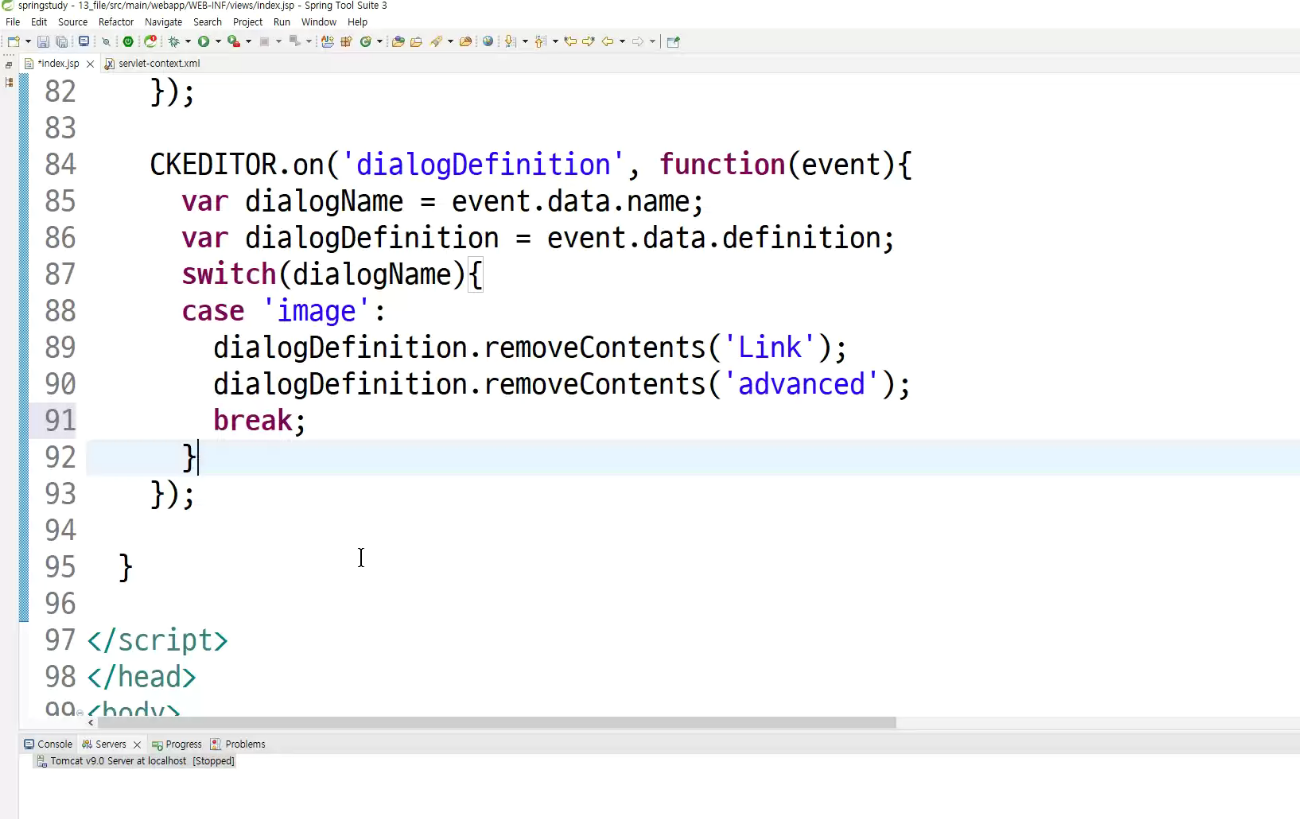The height and width of the screenshot is (819, 1300).
Task: Open the Refactor menu
Action: (x=116, y=22)
